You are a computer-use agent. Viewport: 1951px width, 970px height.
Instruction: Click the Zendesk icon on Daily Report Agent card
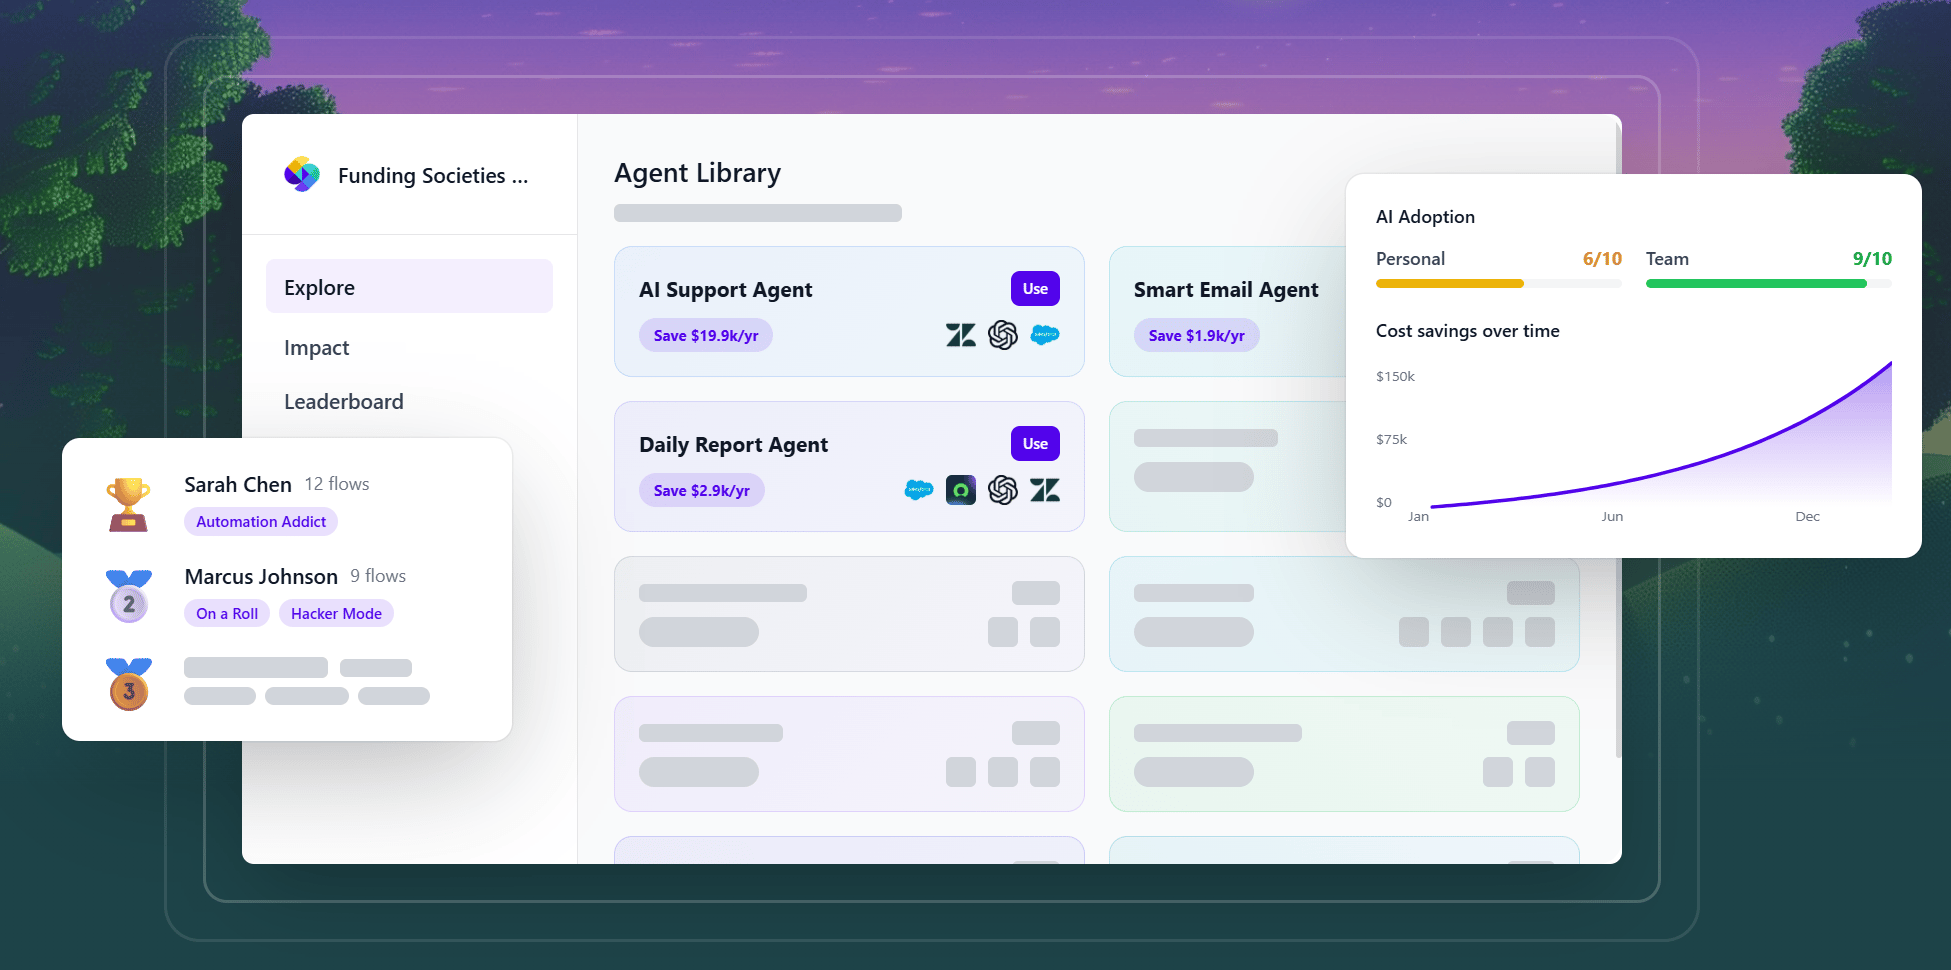click(1045, 490)
